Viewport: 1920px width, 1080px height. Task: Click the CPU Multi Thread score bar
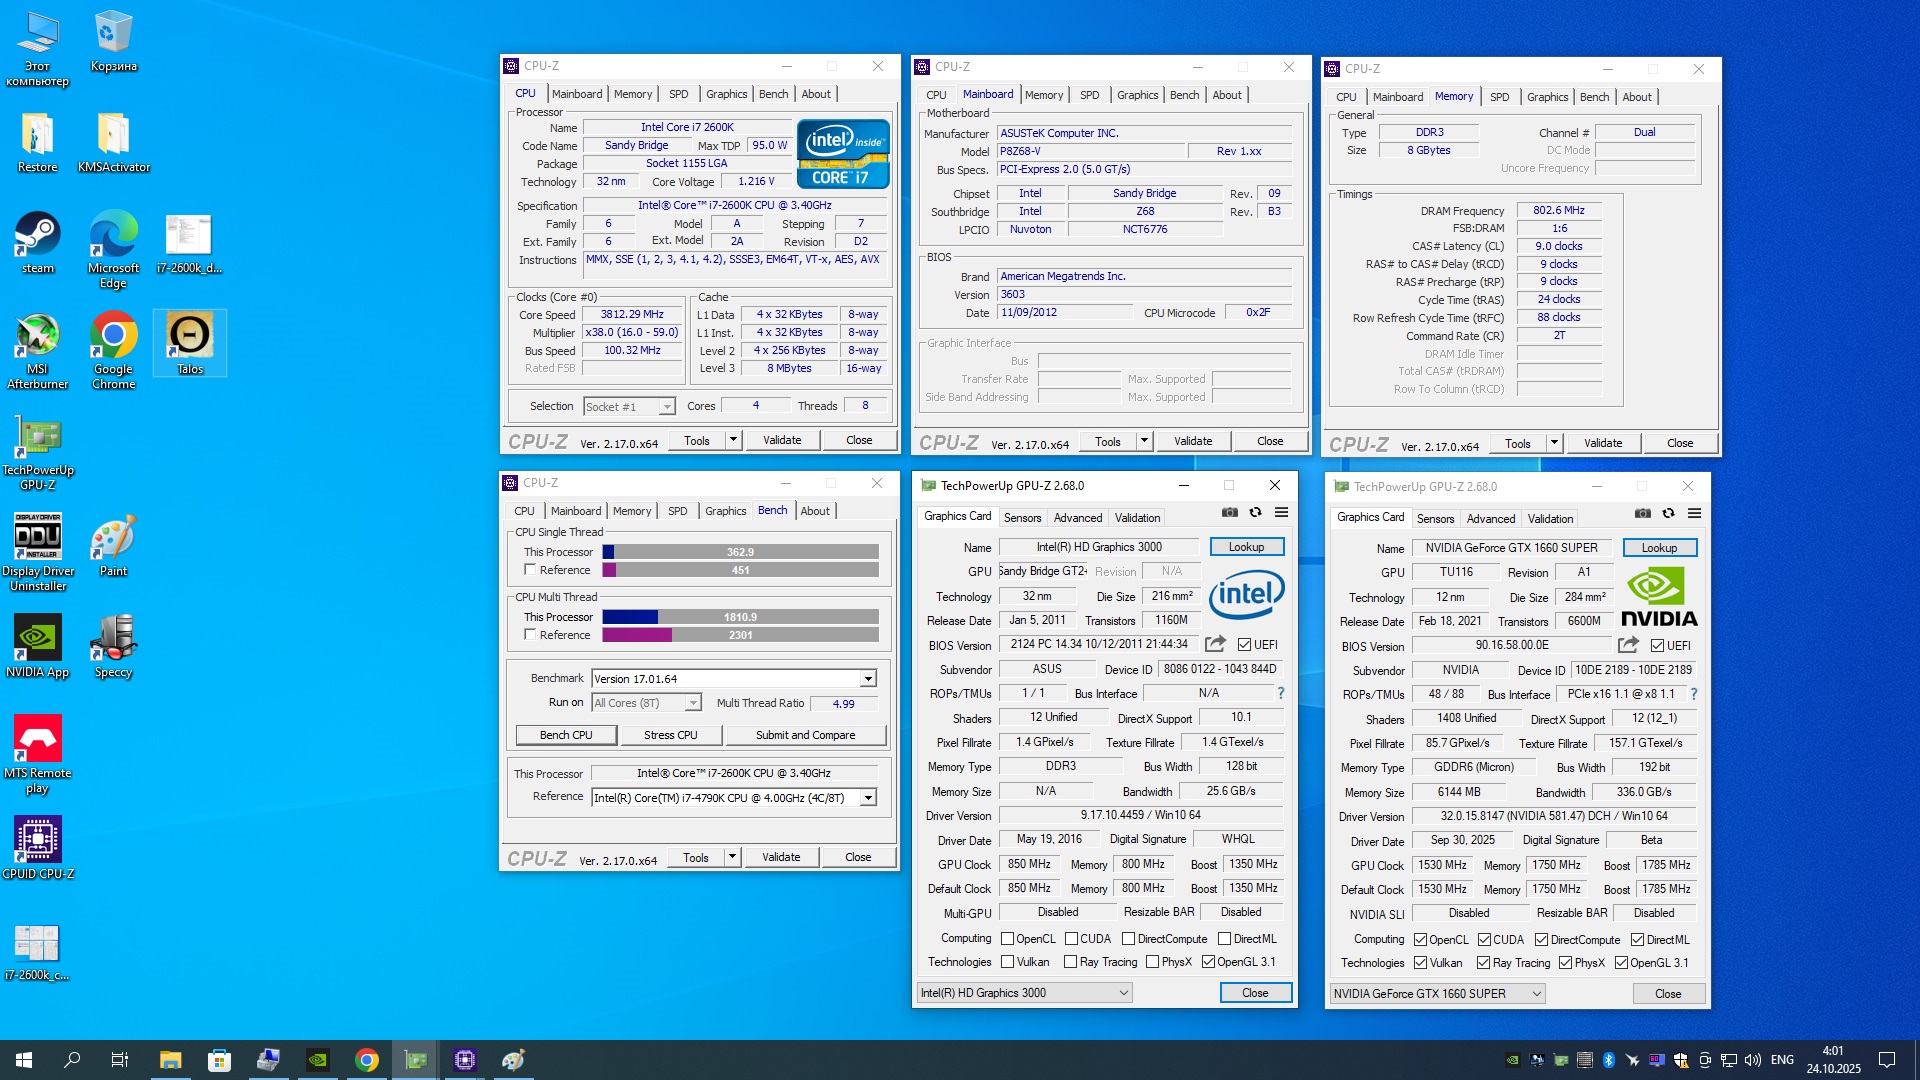[740, 617]
